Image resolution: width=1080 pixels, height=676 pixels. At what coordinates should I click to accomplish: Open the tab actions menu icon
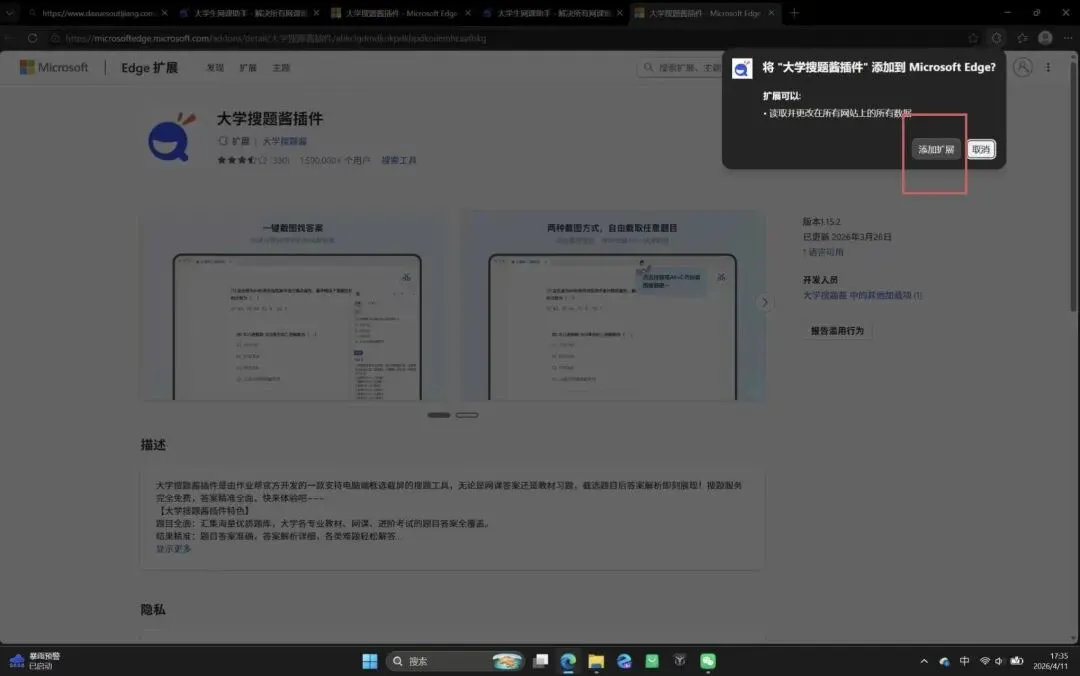[10, 12]
